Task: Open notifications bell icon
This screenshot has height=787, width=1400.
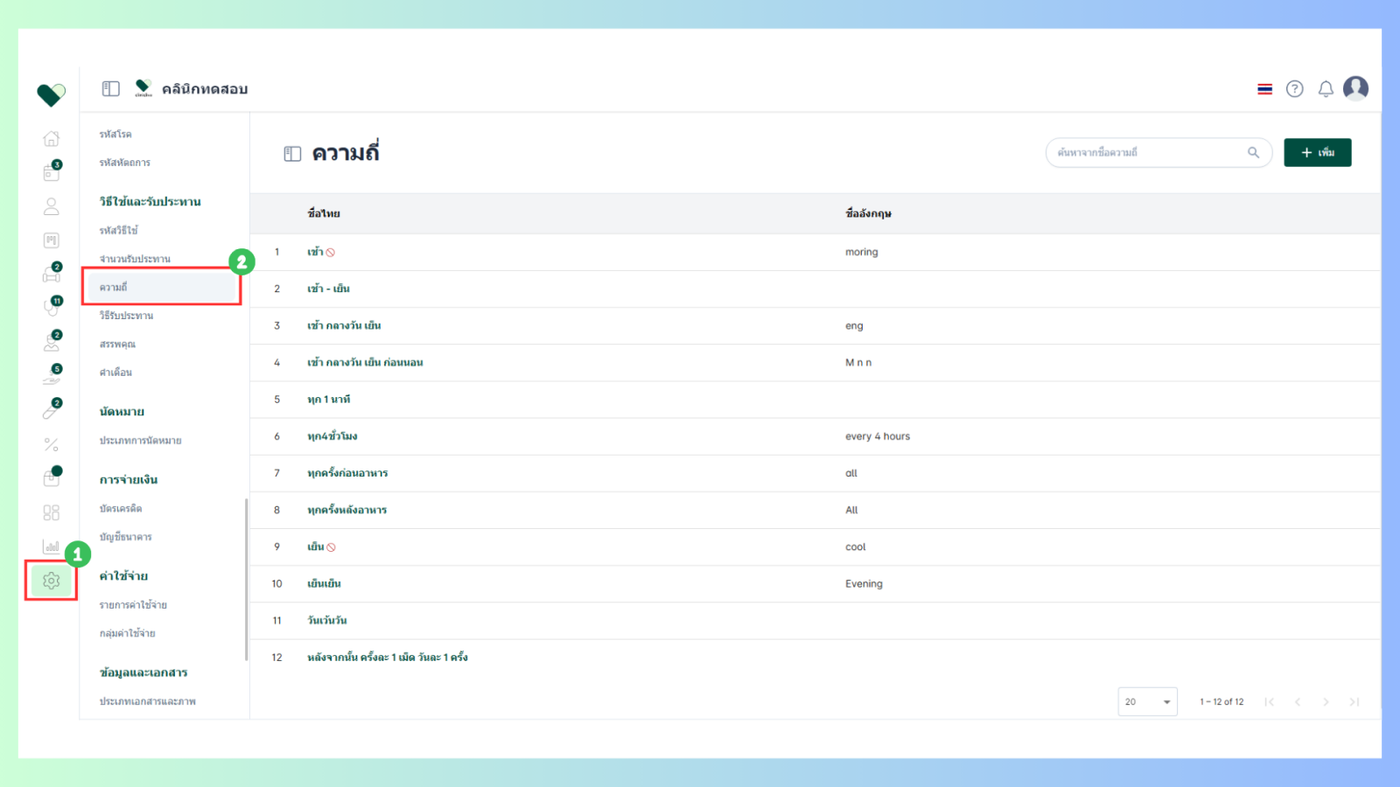Action: tap(1326, 89)
